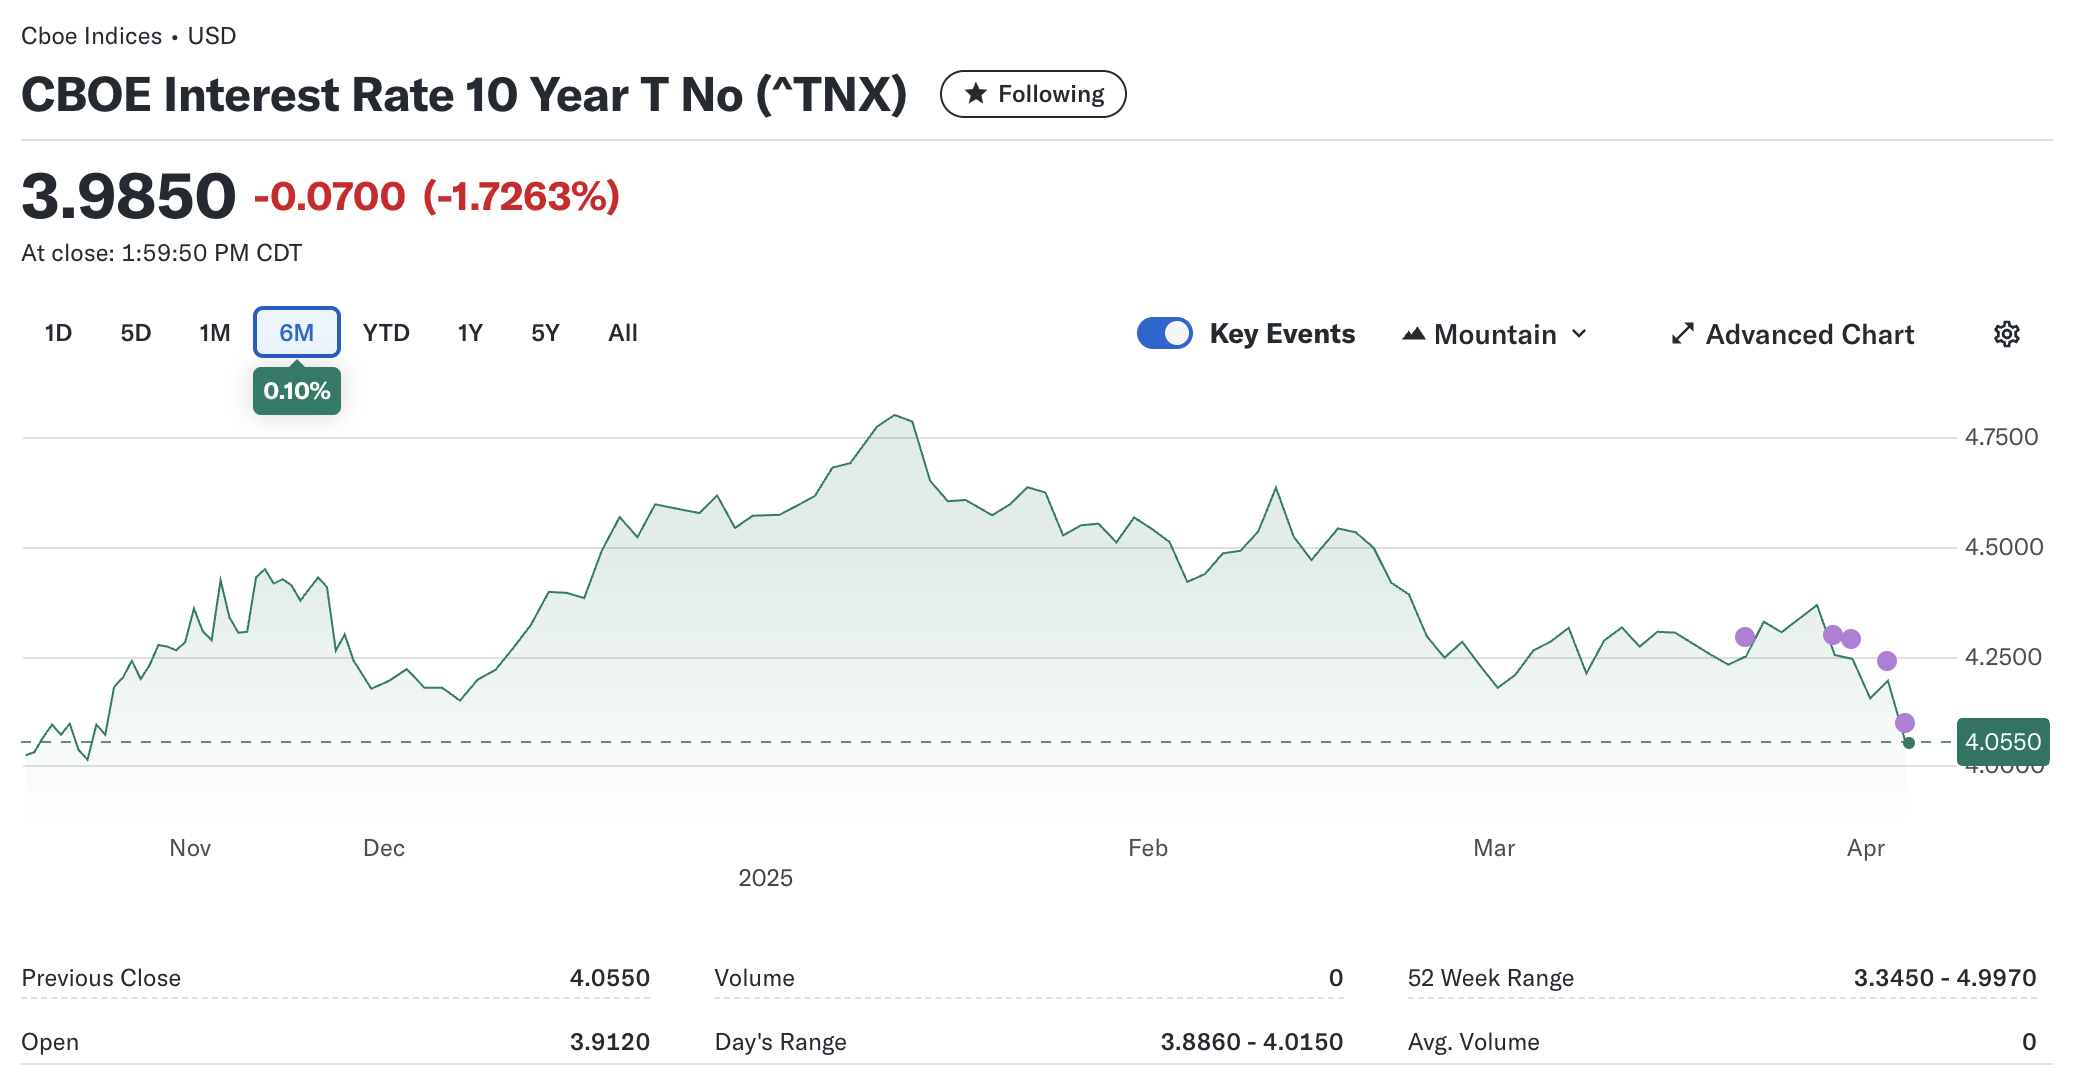Select the 1D time range tab
The image size is (2080, 1080).
tap(58, 333)
